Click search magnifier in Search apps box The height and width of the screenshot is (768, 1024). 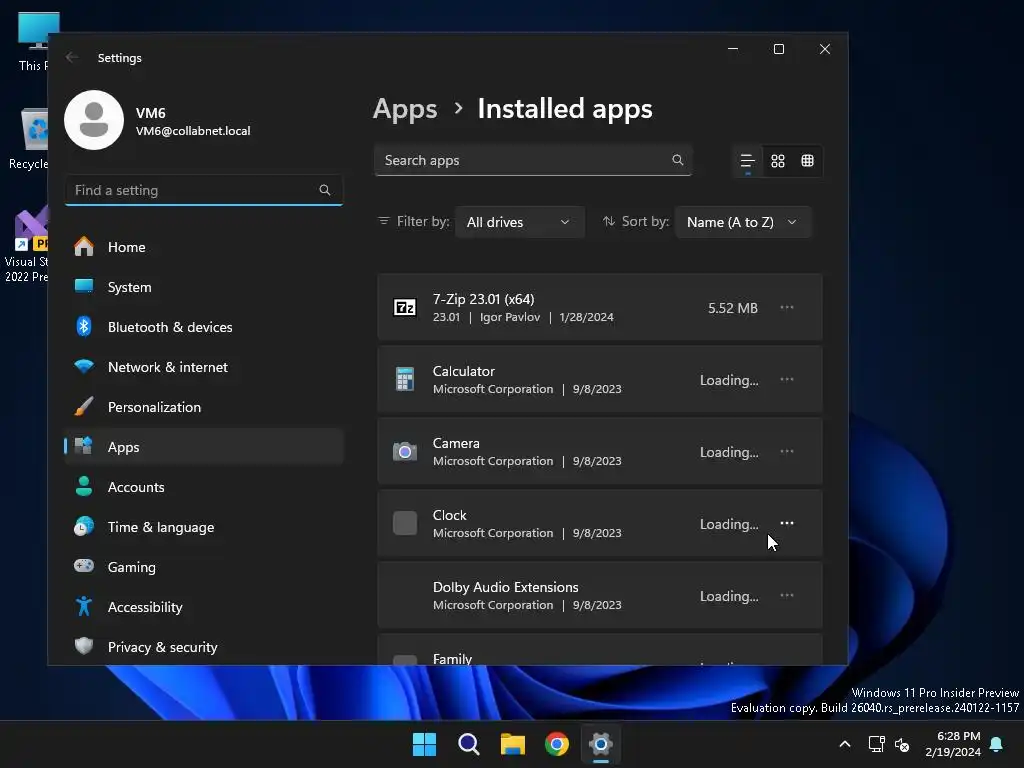677,160
